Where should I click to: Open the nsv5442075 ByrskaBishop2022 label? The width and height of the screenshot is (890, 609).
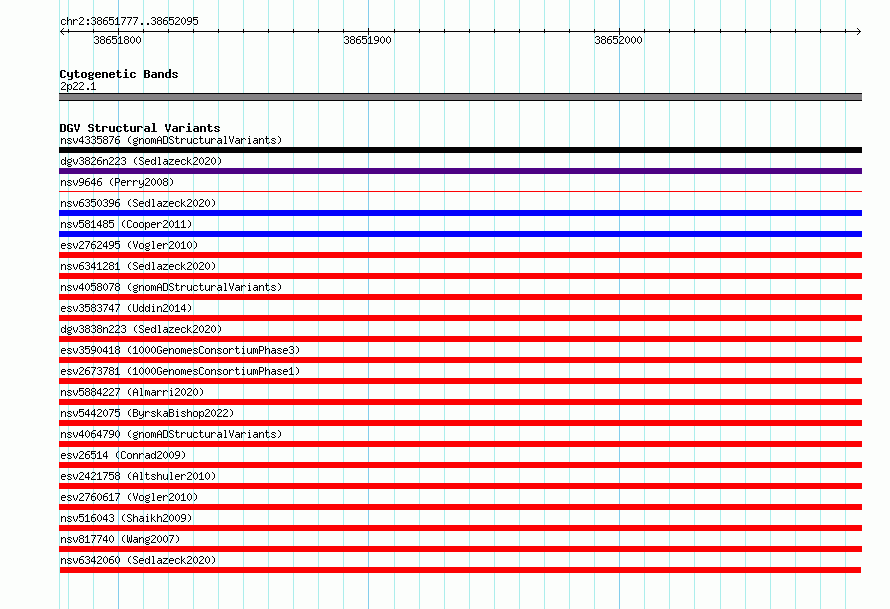tap(147, 413)
